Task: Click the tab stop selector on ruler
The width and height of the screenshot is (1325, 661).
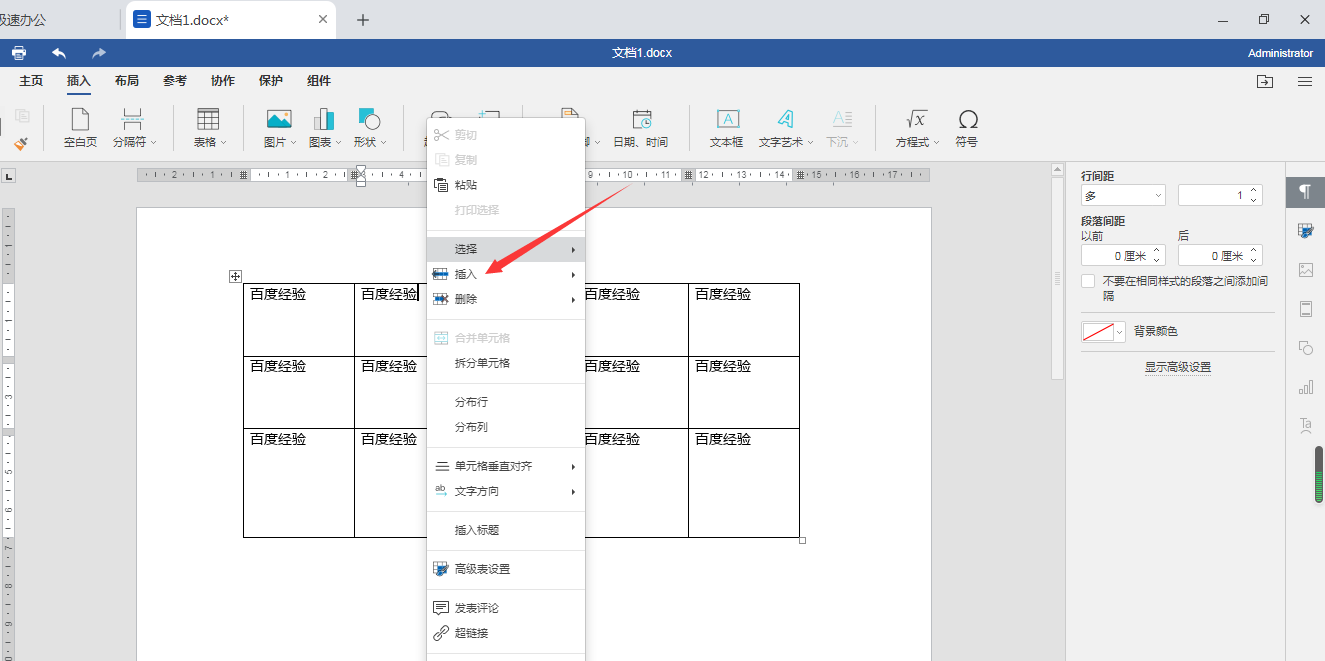Action: tap(9, 177)
